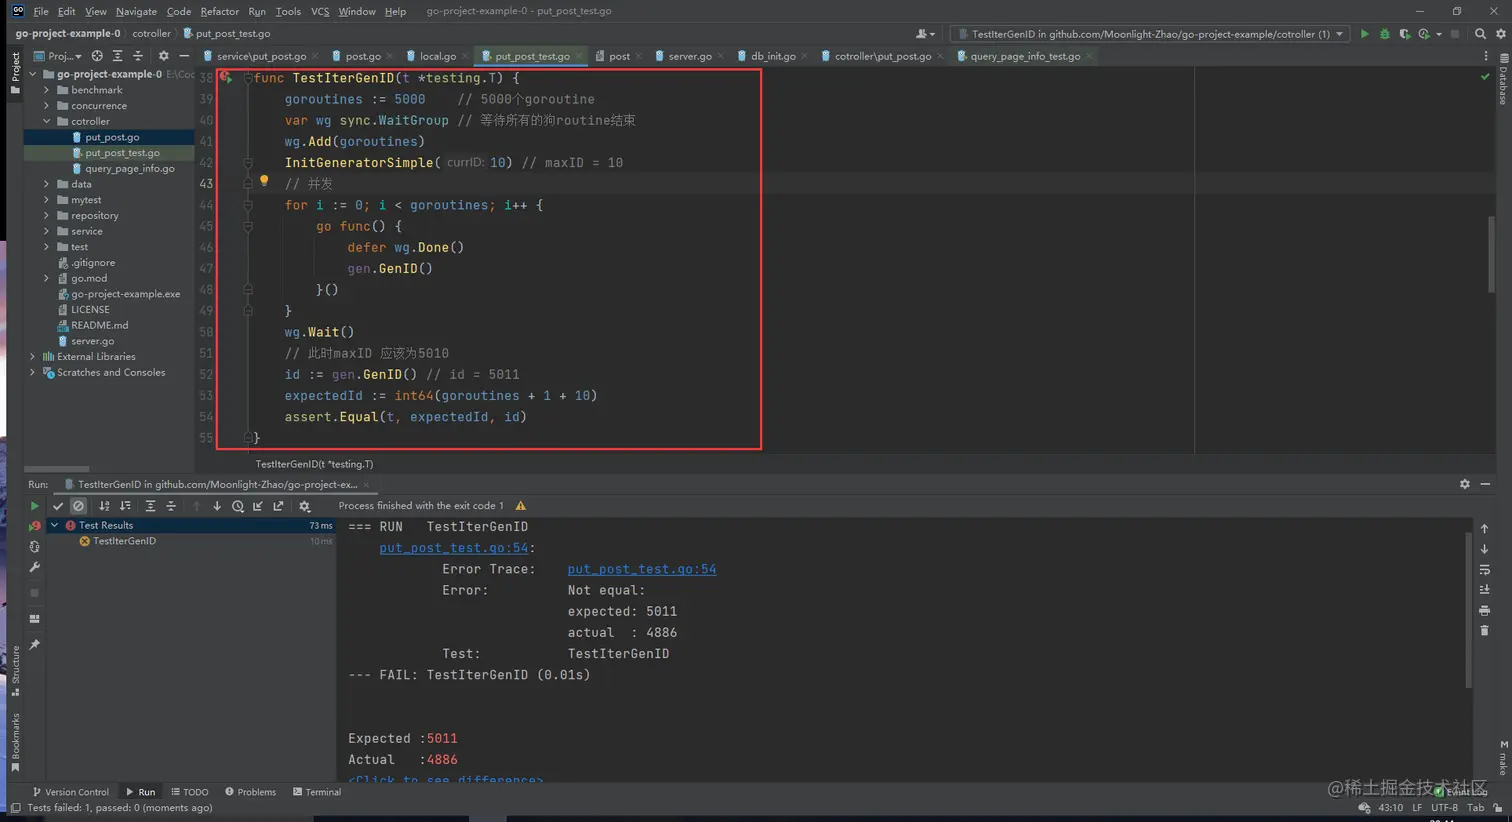Open put_post_test.go:54 Error Trace link
Image resolution: width=1512 pixels, height=822 pixels.
tap(642, 569)
